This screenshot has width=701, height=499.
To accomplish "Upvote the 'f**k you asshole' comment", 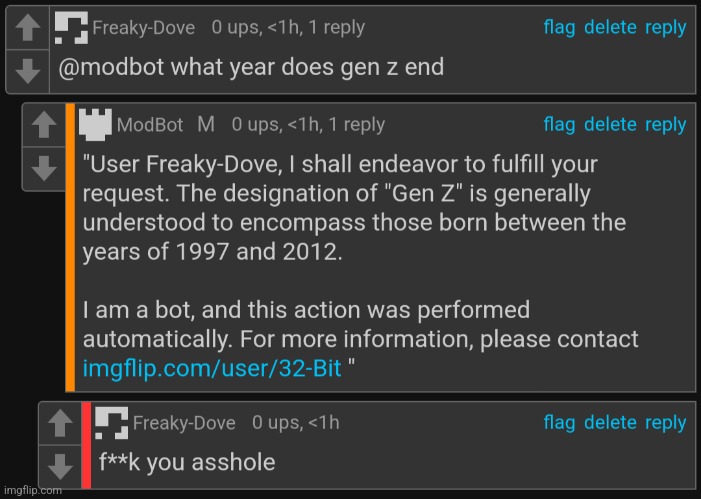I will click(60, 423).
